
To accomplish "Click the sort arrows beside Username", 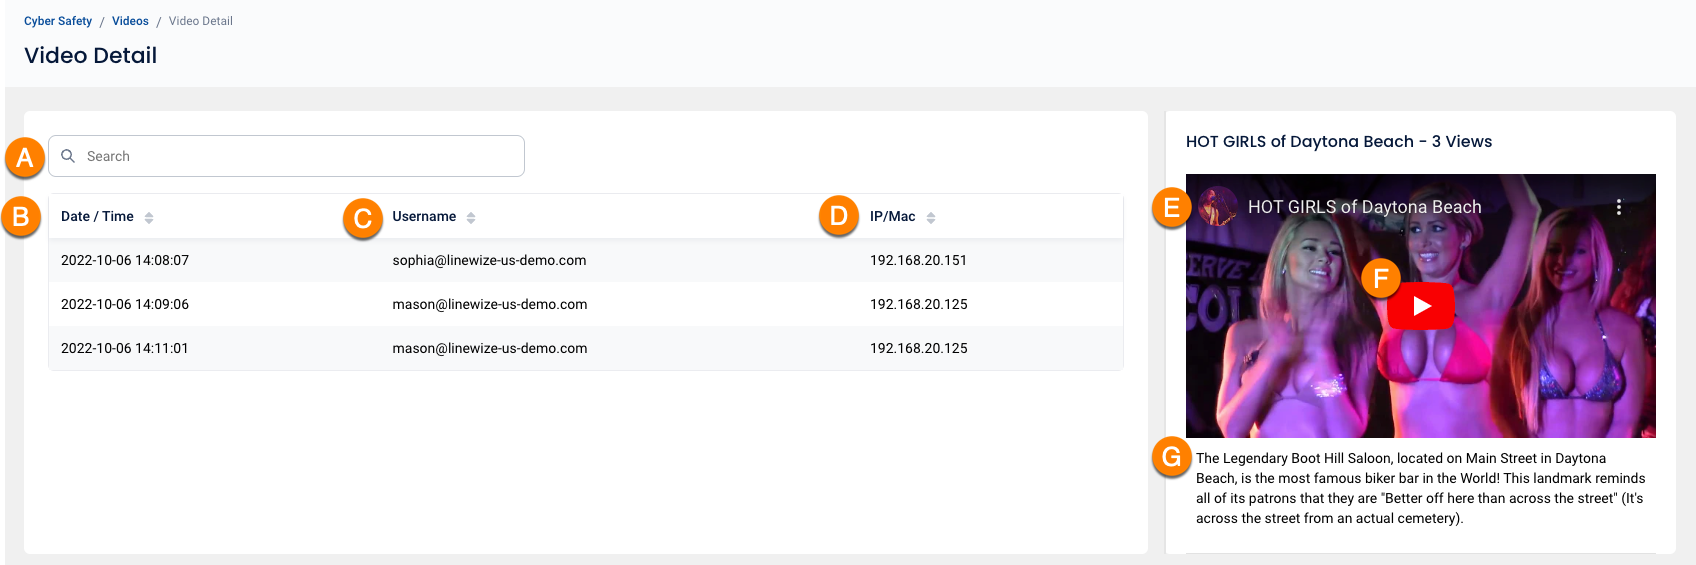I will pos(471,218).
